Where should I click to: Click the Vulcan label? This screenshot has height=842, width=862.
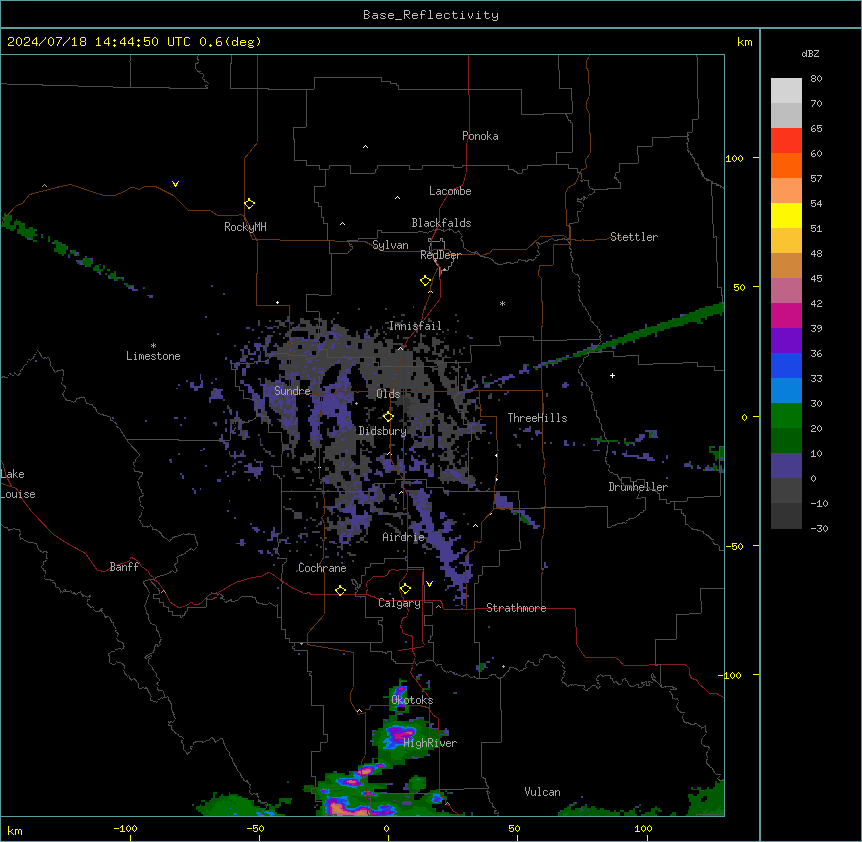(x=543, y=792)
